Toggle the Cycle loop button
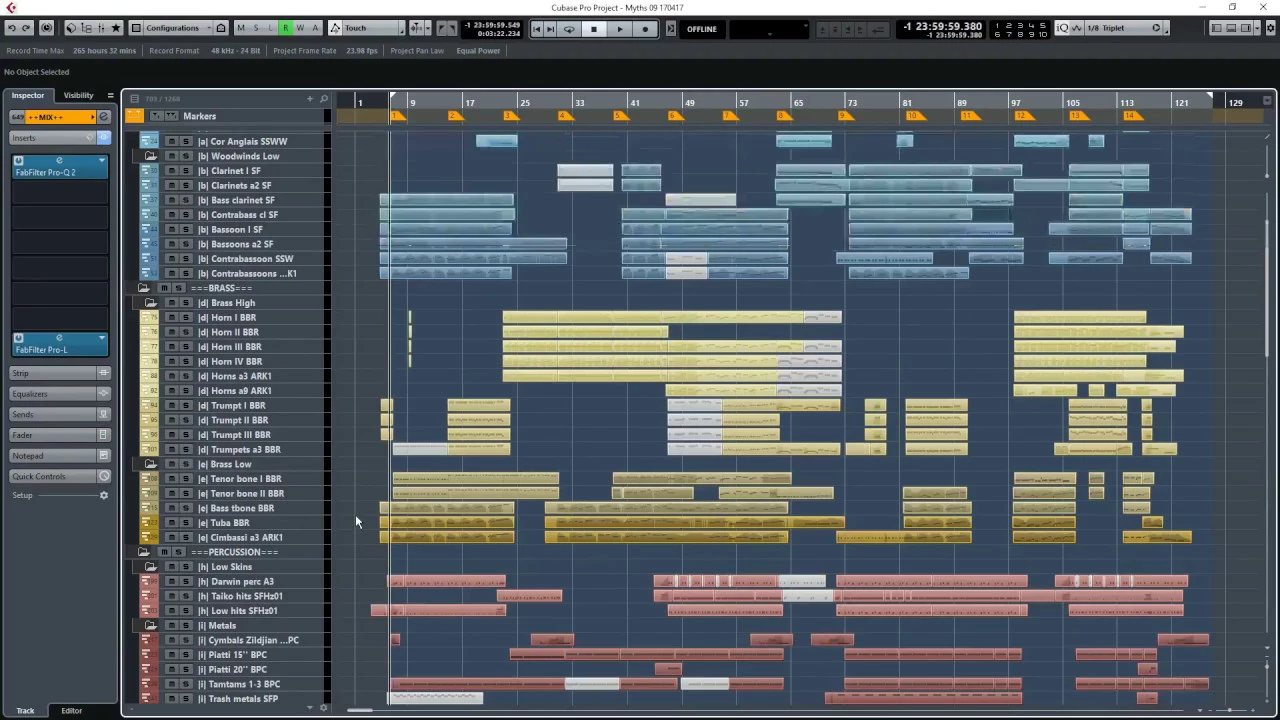The width and height of the screenshot is (1280, 720). [570, 29]
